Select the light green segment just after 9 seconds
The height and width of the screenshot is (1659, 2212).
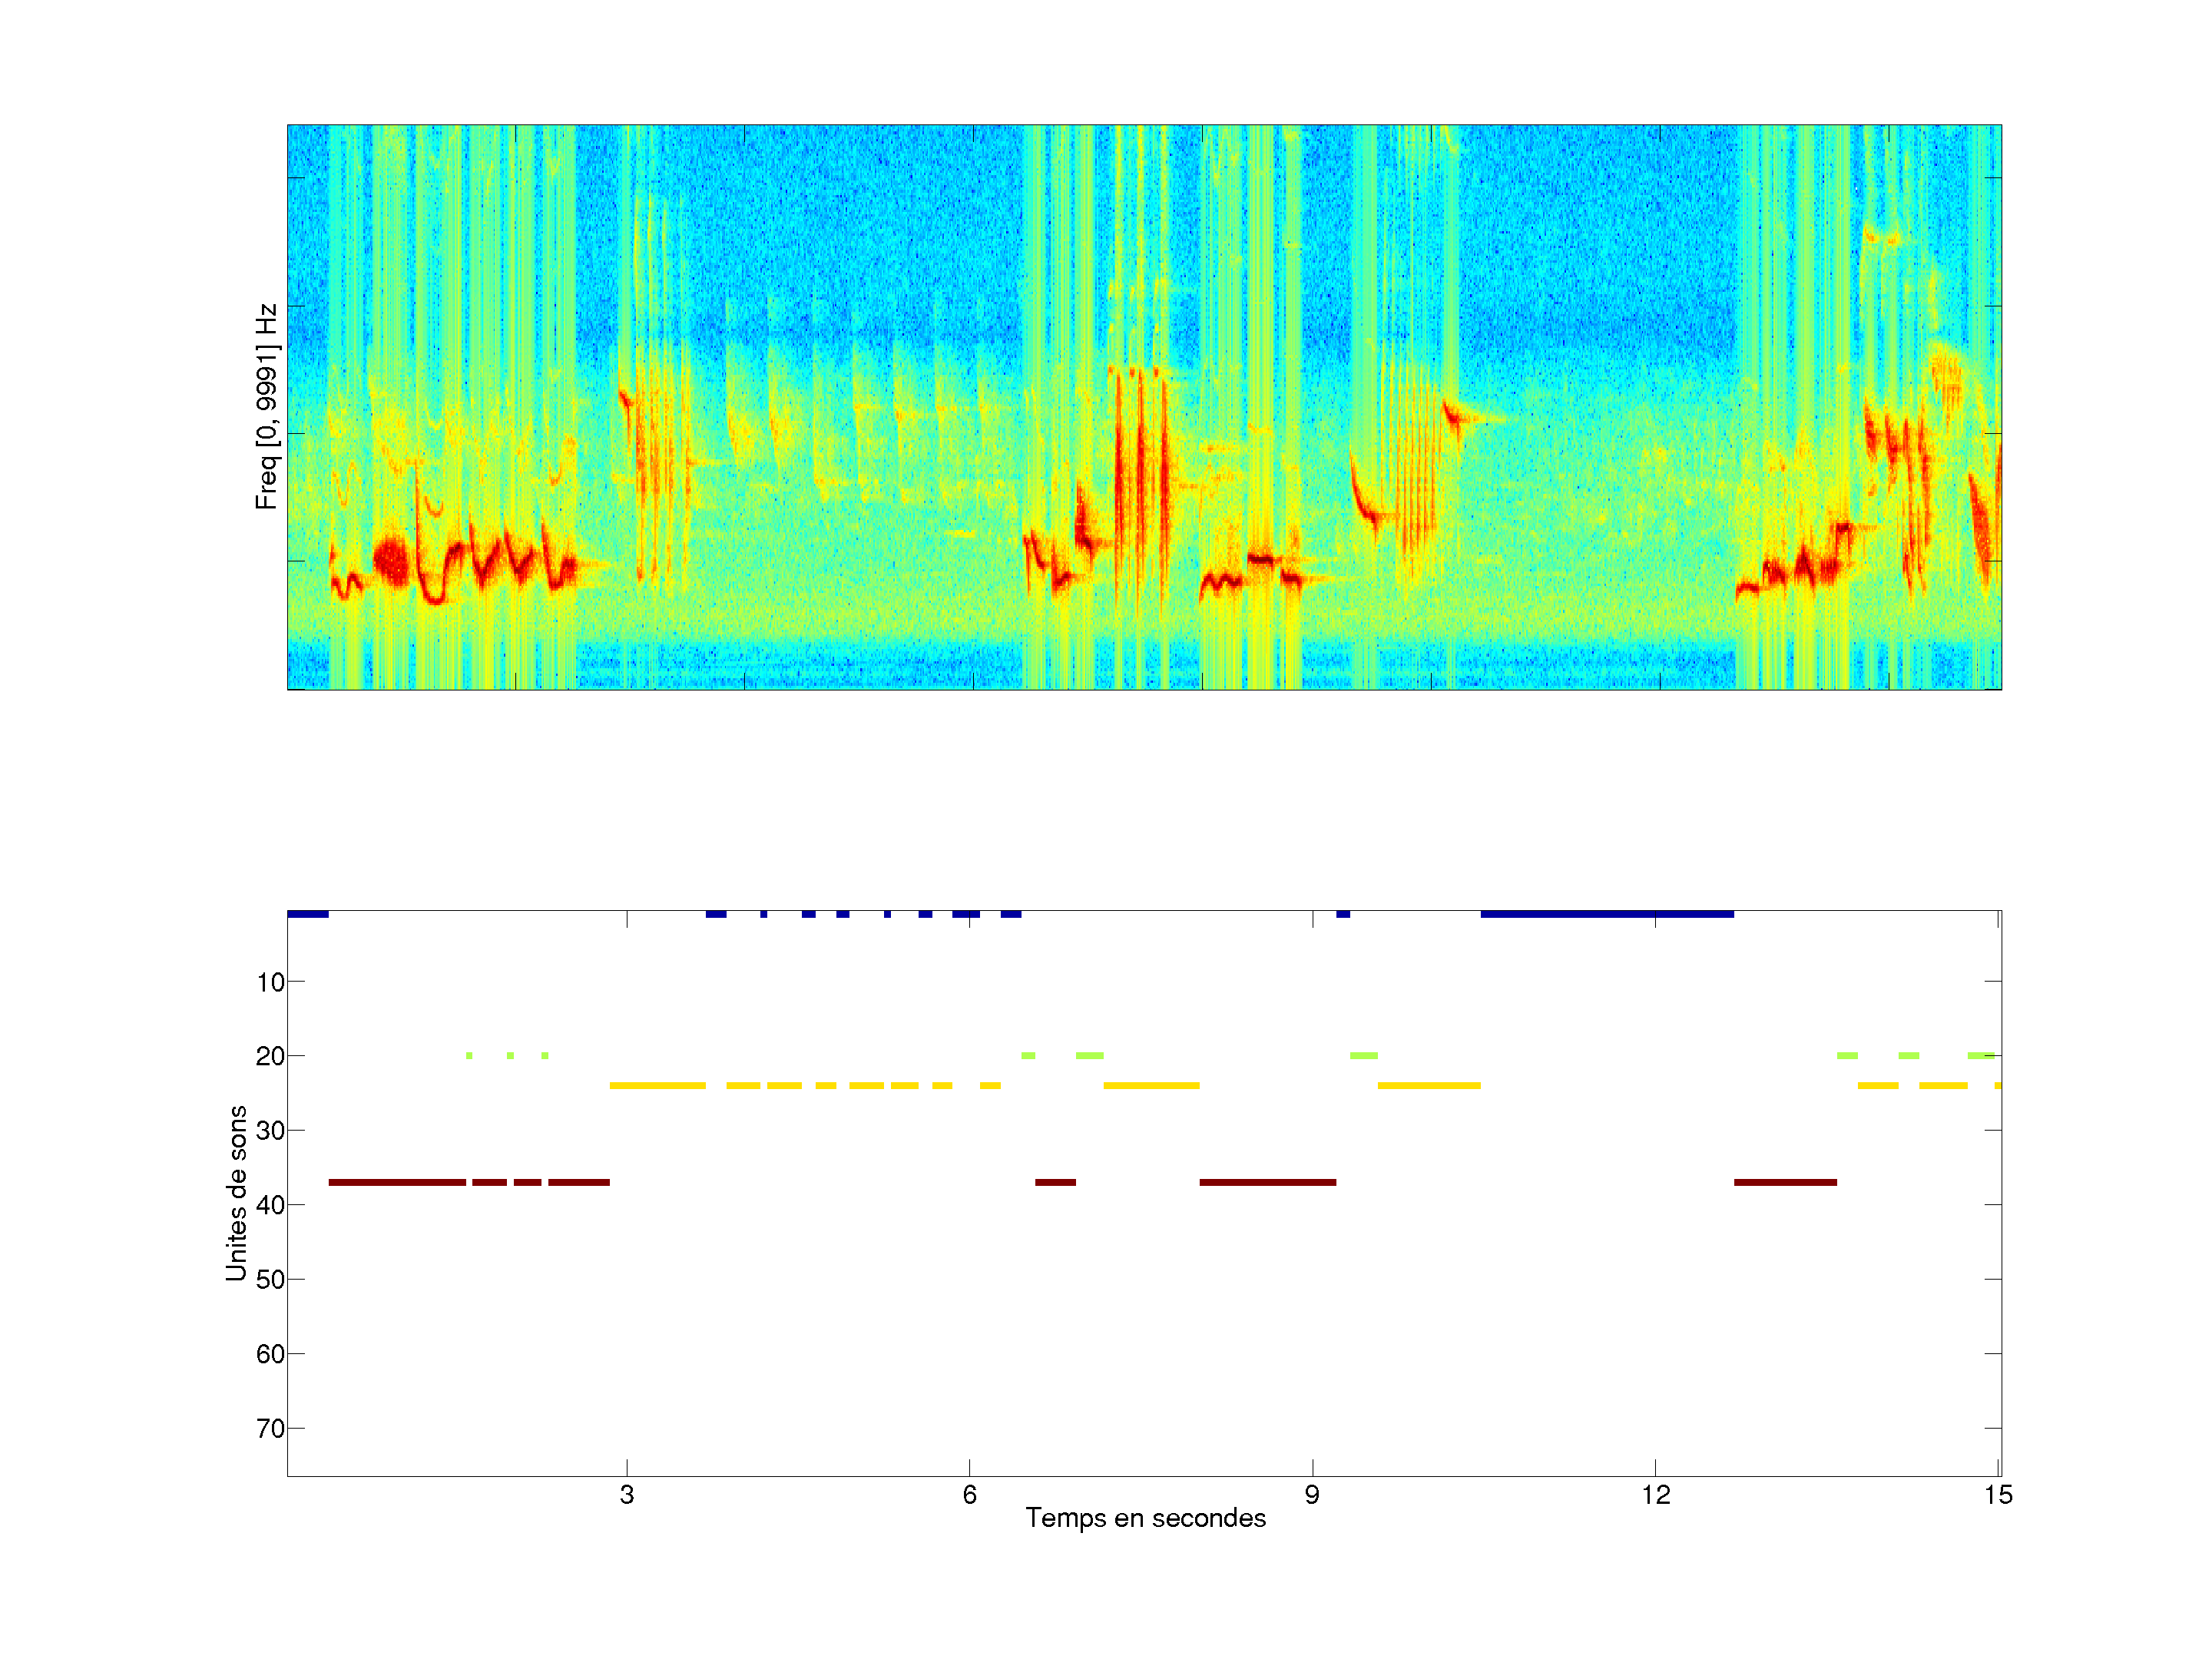pyautogui.click(x=1363, y=1055)
